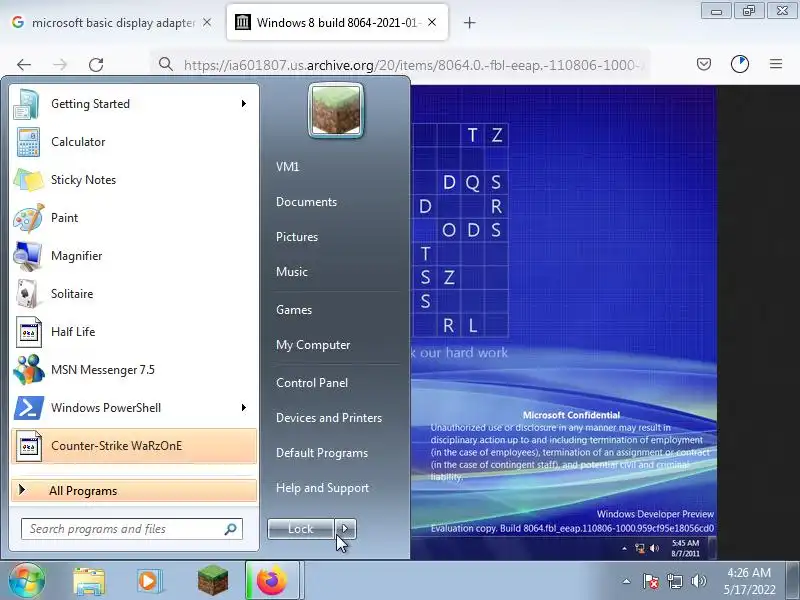
Task: Start the Solitaire game
Action: point(134,294)
